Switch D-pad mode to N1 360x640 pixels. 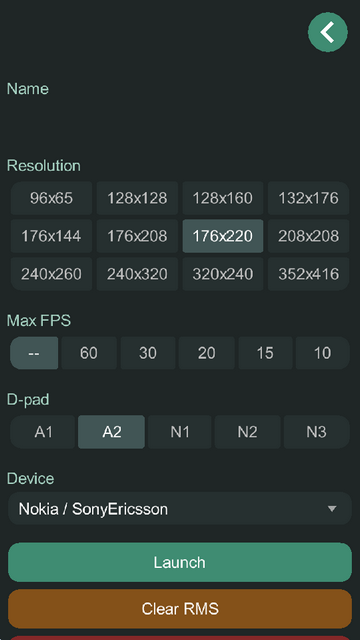180,432
